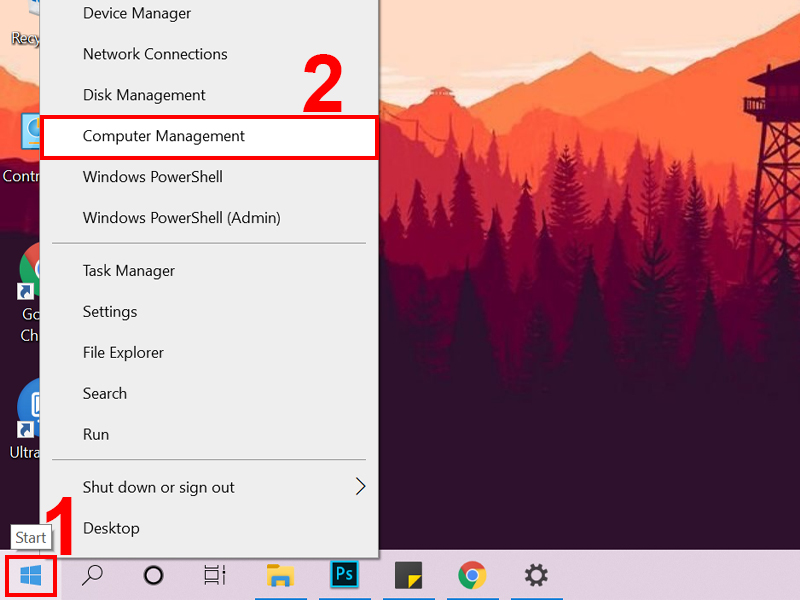The image size is (800, 600).
Task: Open the Windows Start button
Action: [31, 576]
